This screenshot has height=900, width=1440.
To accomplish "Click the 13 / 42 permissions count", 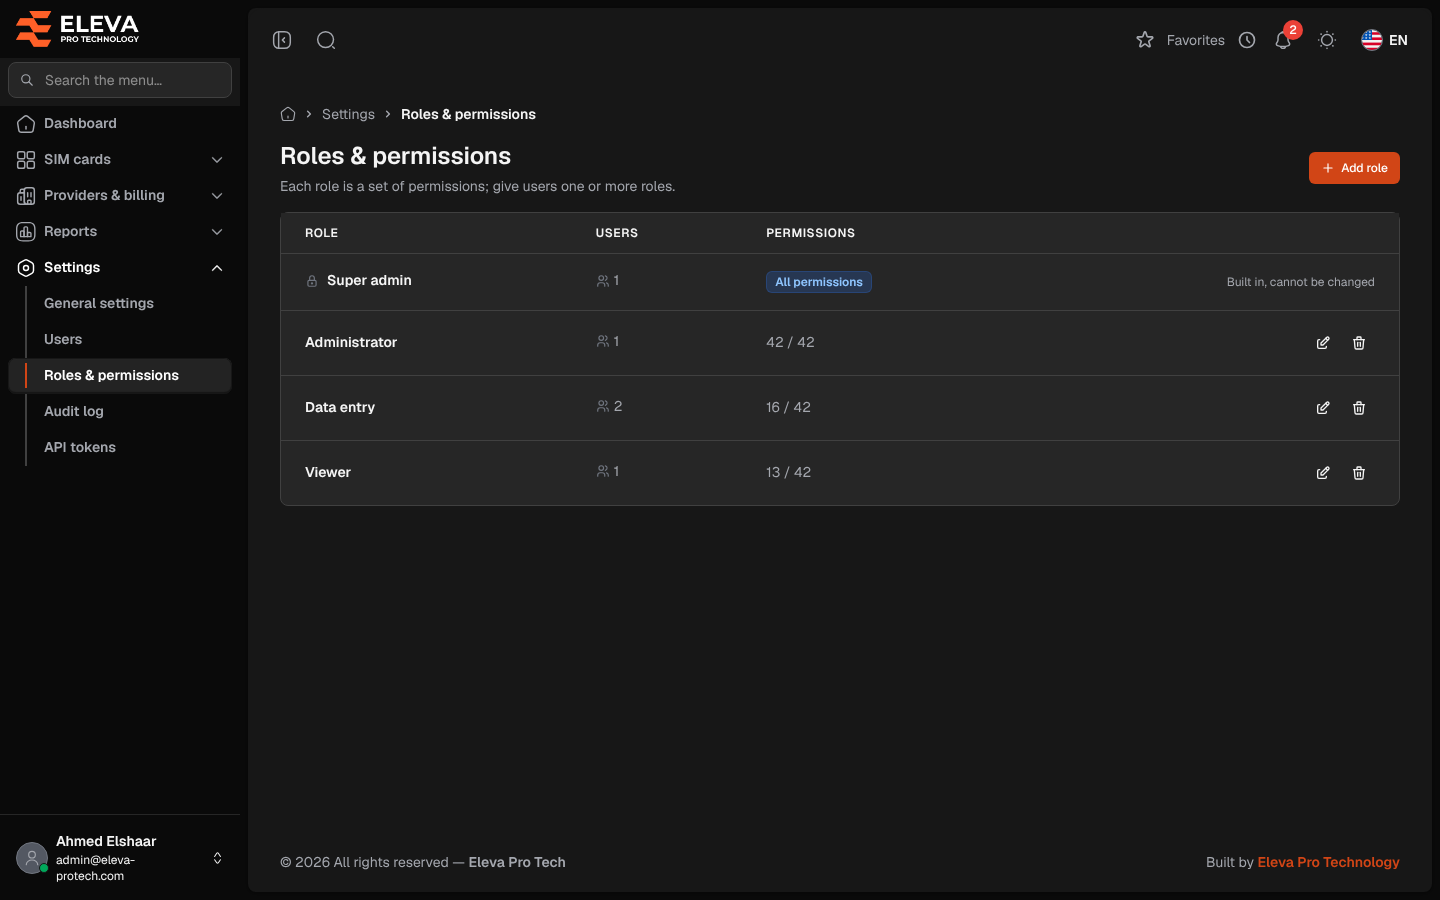I will (788, 472).
